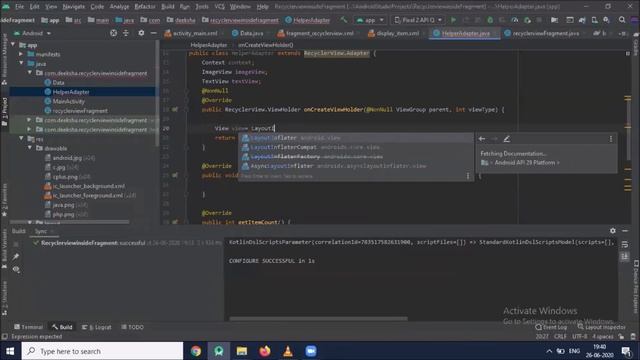Click the Select Opened File target icon in Project panel
The height and width of the screenshot is (360, 640).
pyautogui.click(x=113, y=33)
